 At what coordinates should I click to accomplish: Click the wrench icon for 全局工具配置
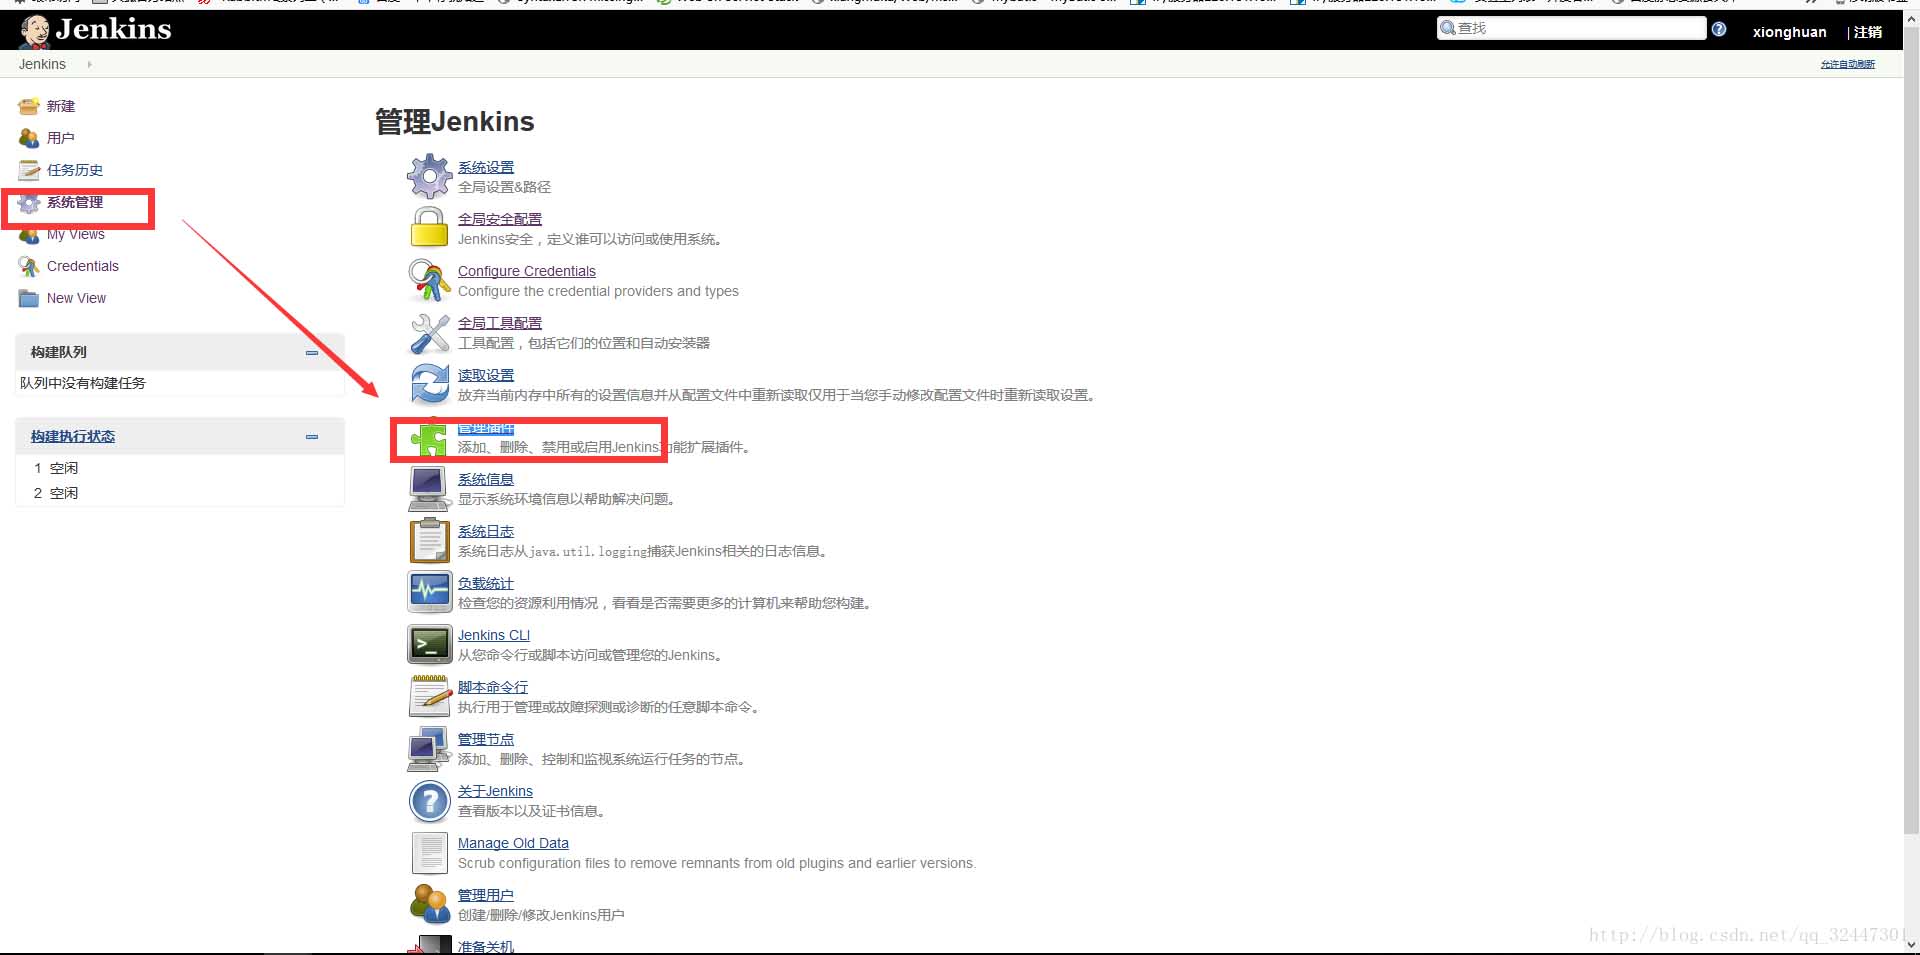(x=430, y=333)
